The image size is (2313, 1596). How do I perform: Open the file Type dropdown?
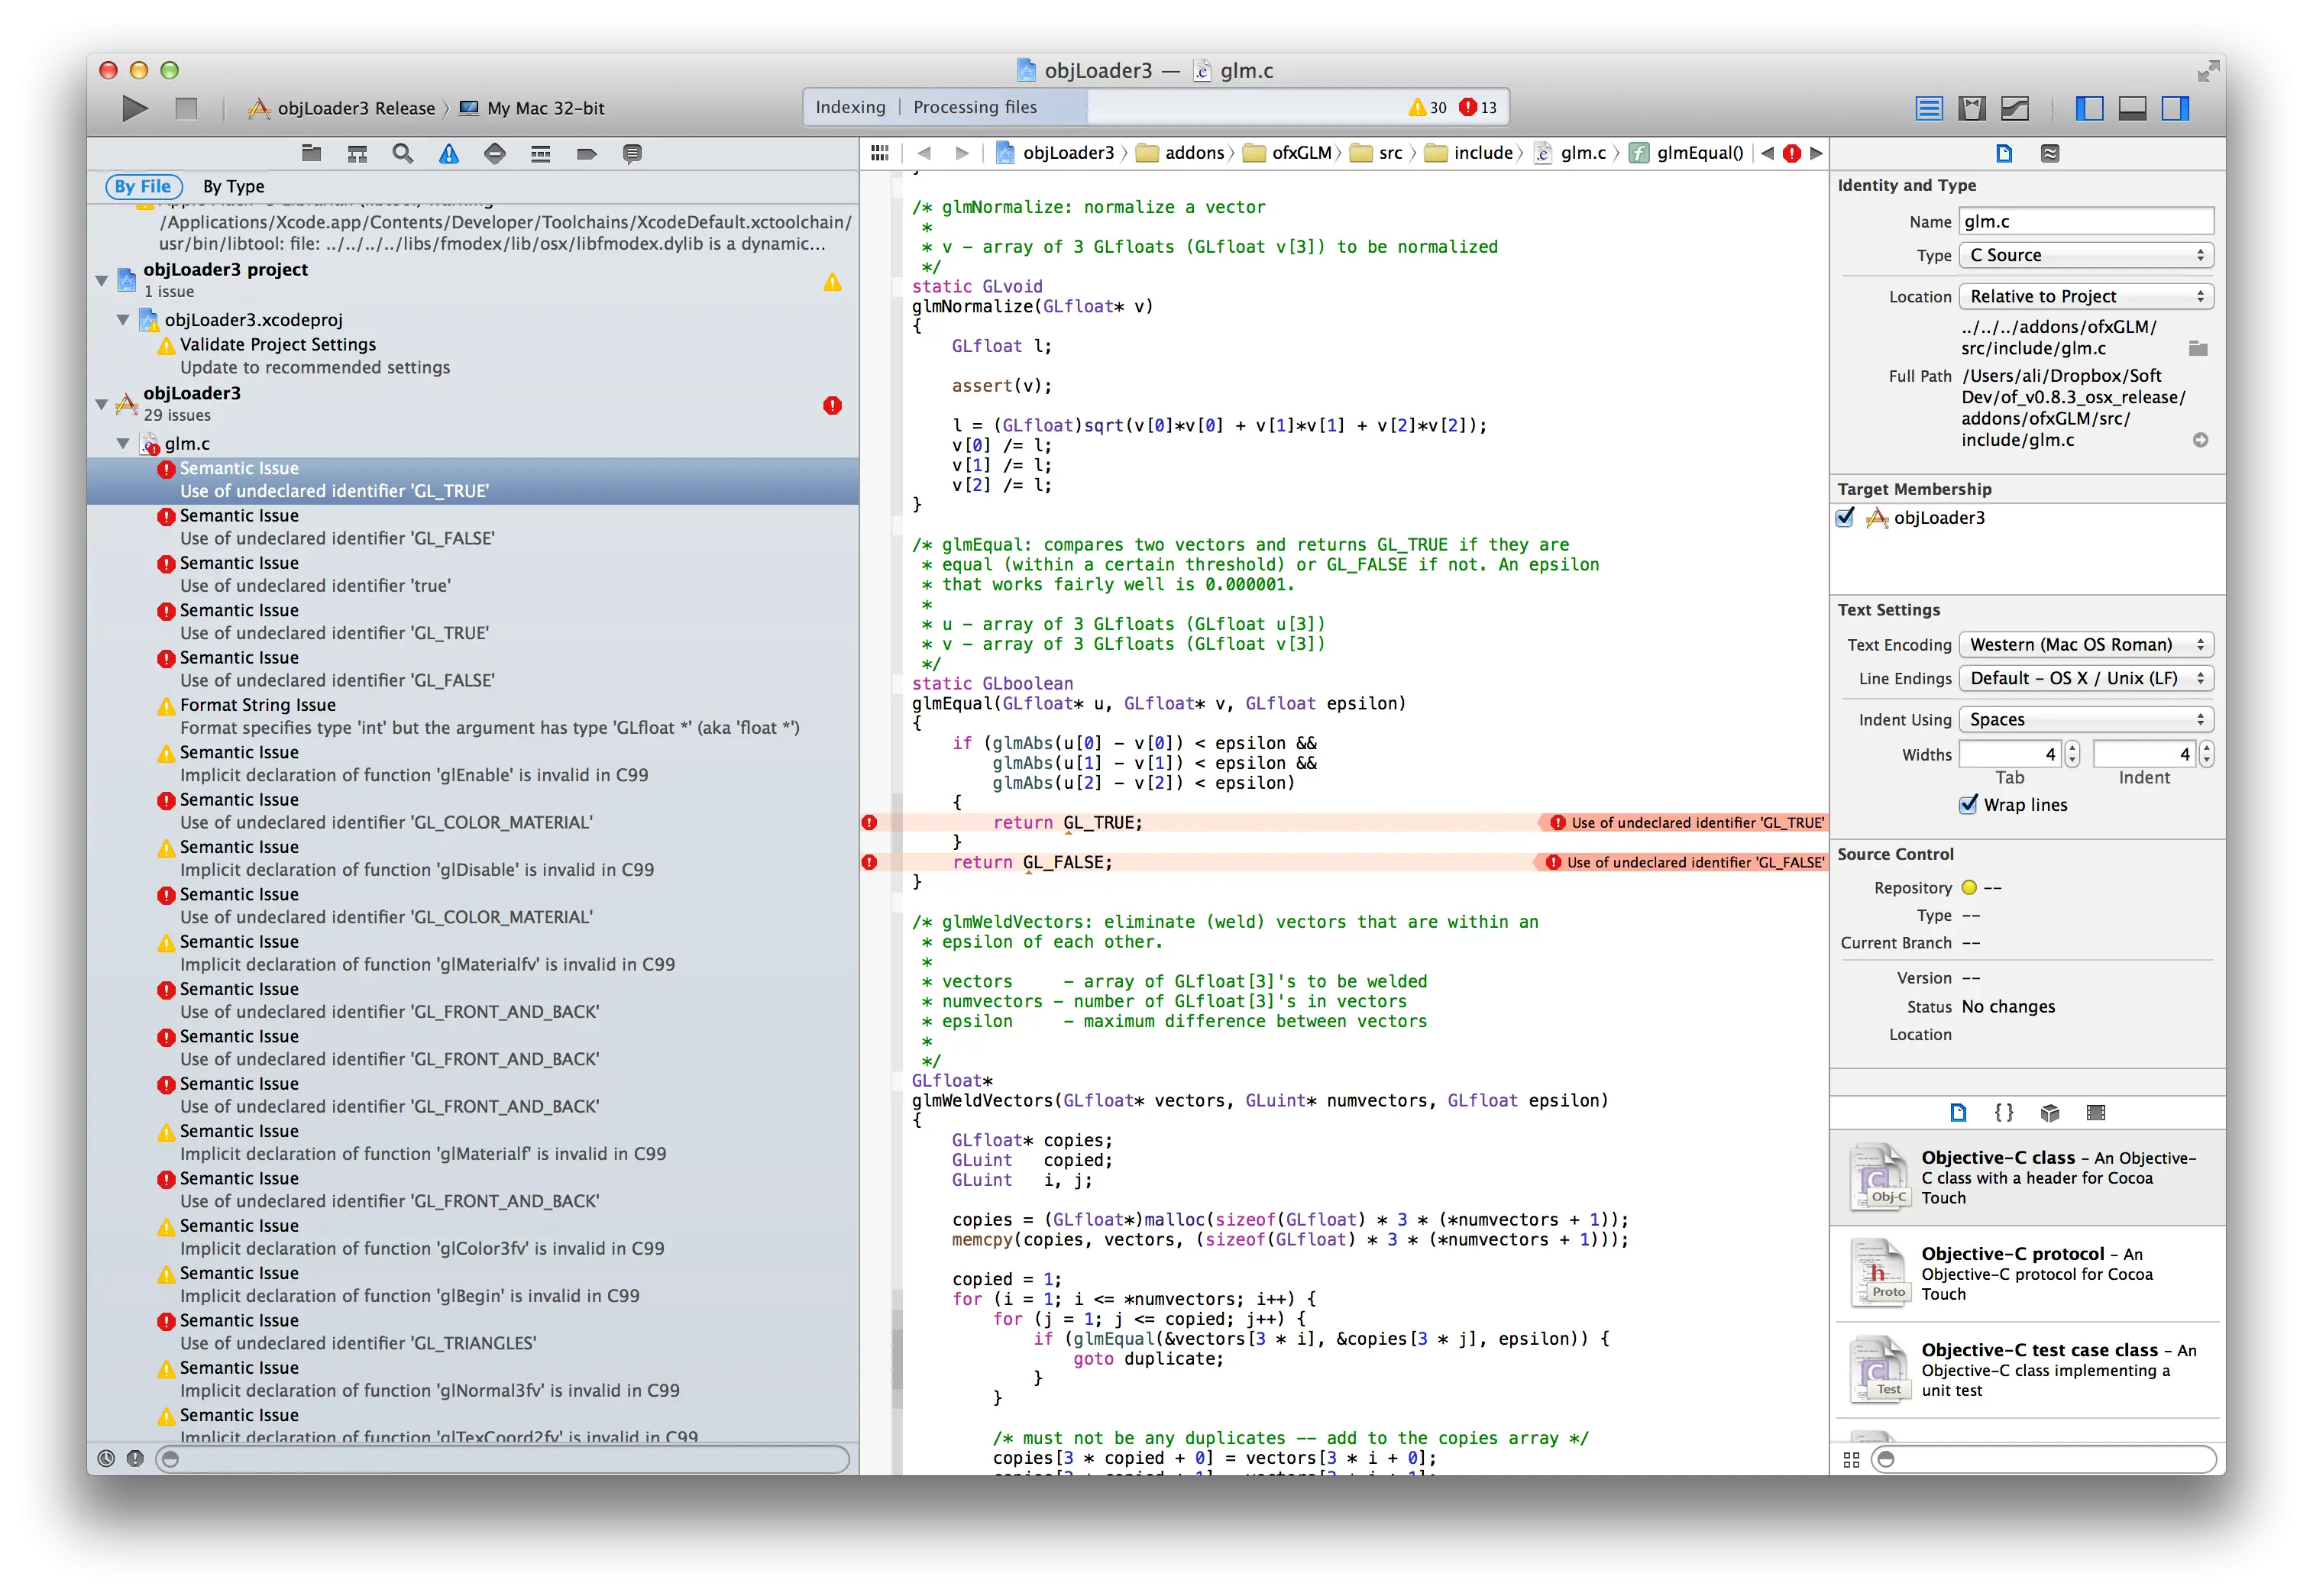(2086, 255)
